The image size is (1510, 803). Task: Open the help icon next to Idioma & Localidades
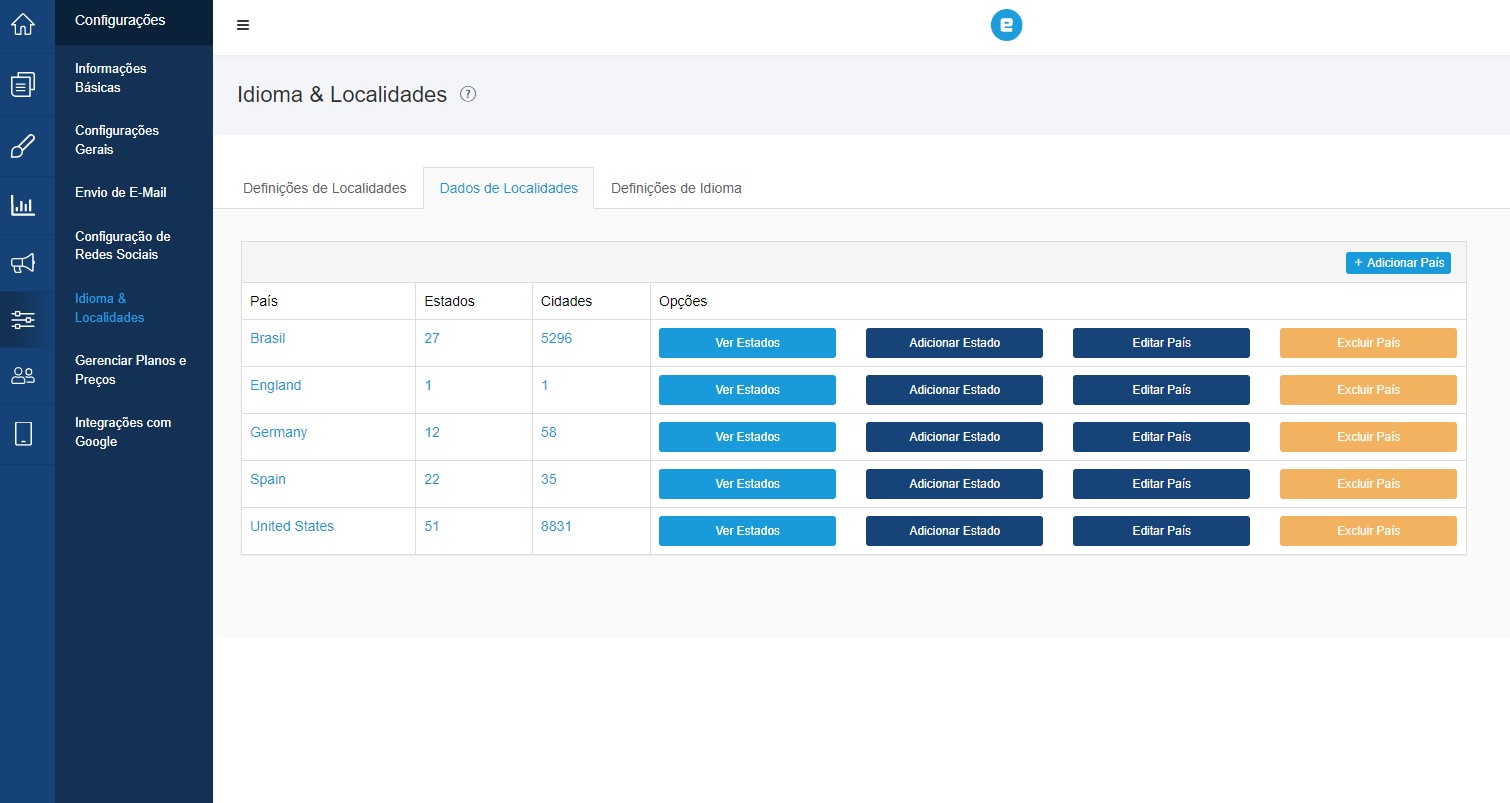pyautogui.click(x=467, y=93)
